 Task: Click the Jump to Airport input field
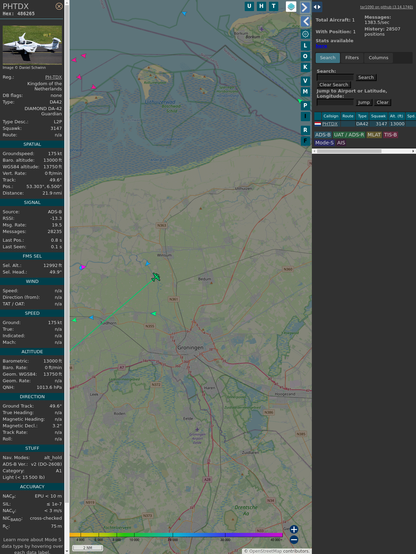(x=335, y=102)
